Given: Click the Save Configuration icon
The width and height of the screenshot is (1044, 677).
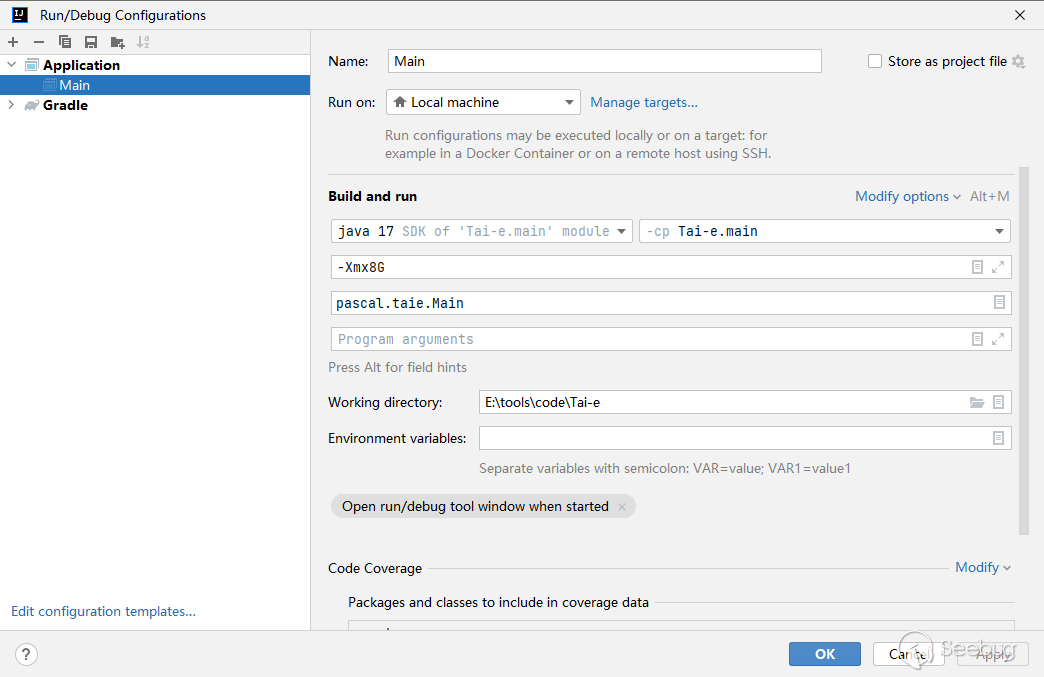Looking at the screenshot, I should 91,42.
